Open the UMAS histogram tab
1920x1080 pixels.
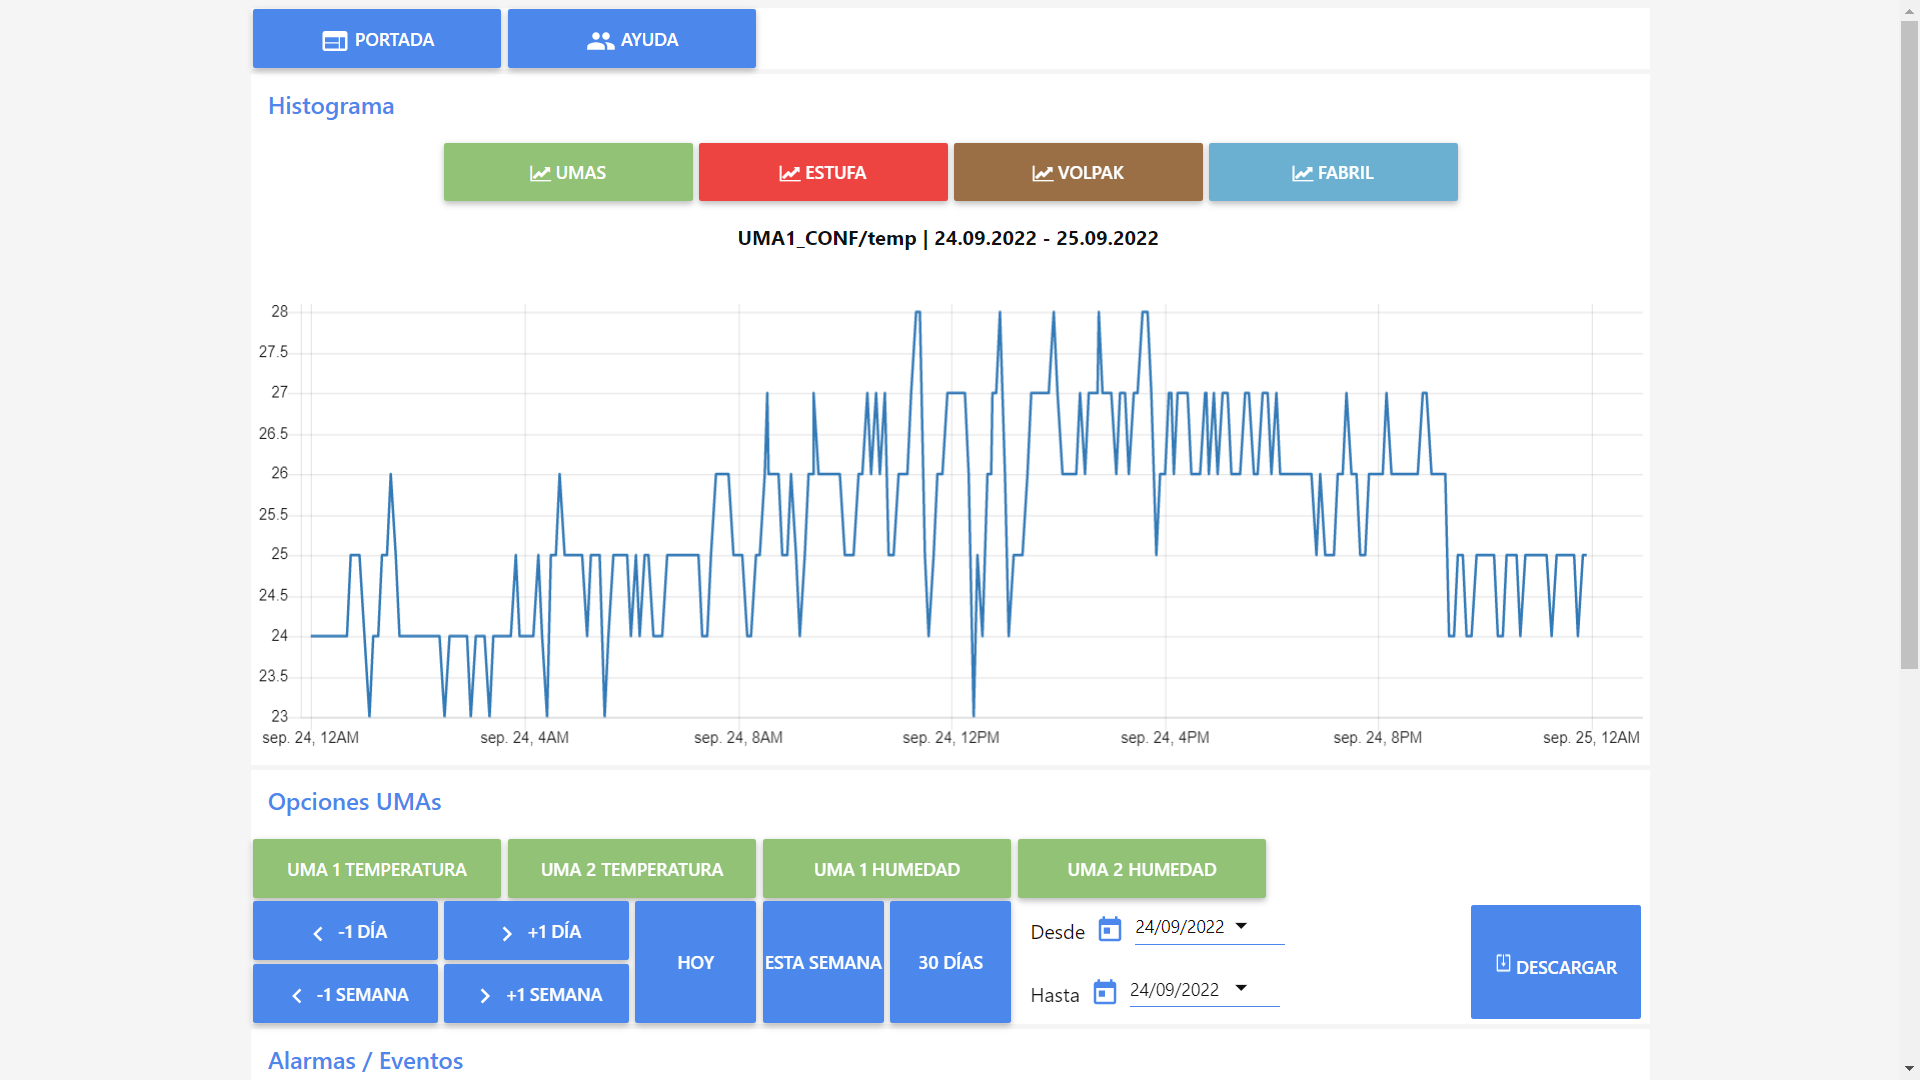pos(568,172)
